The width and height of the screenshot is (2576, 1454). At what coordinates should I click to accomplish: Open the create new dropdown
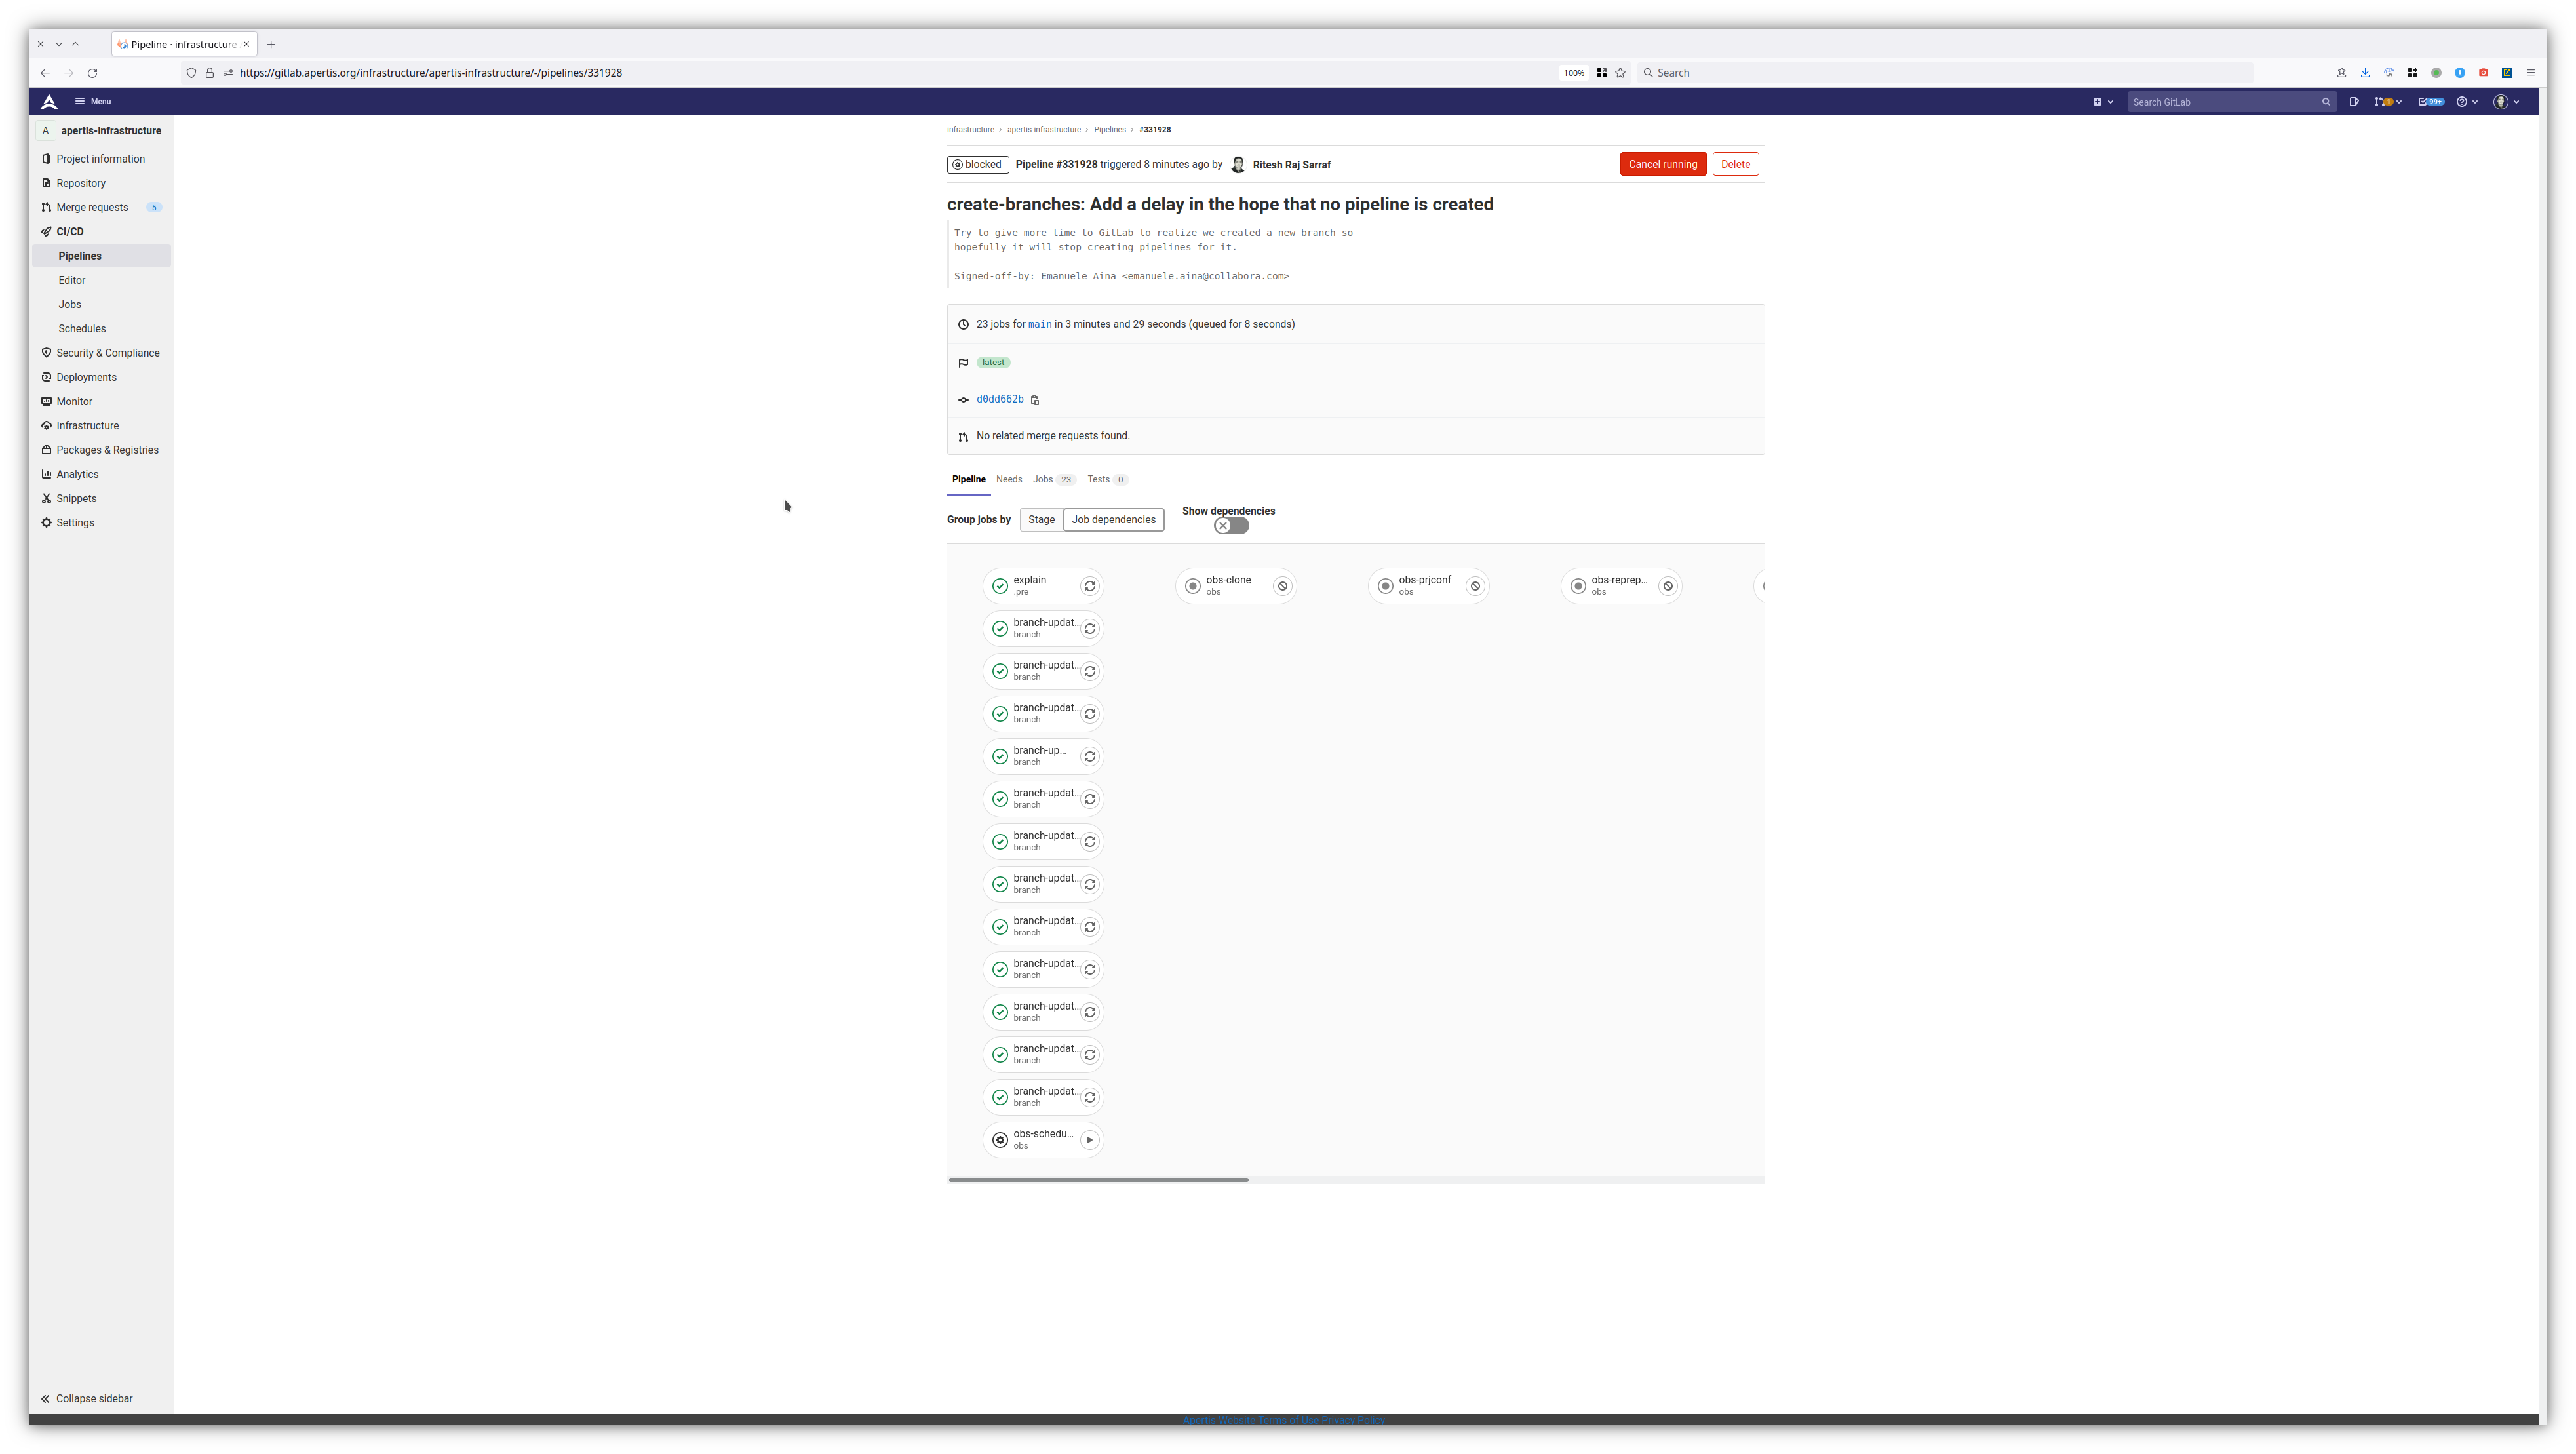2102,102
